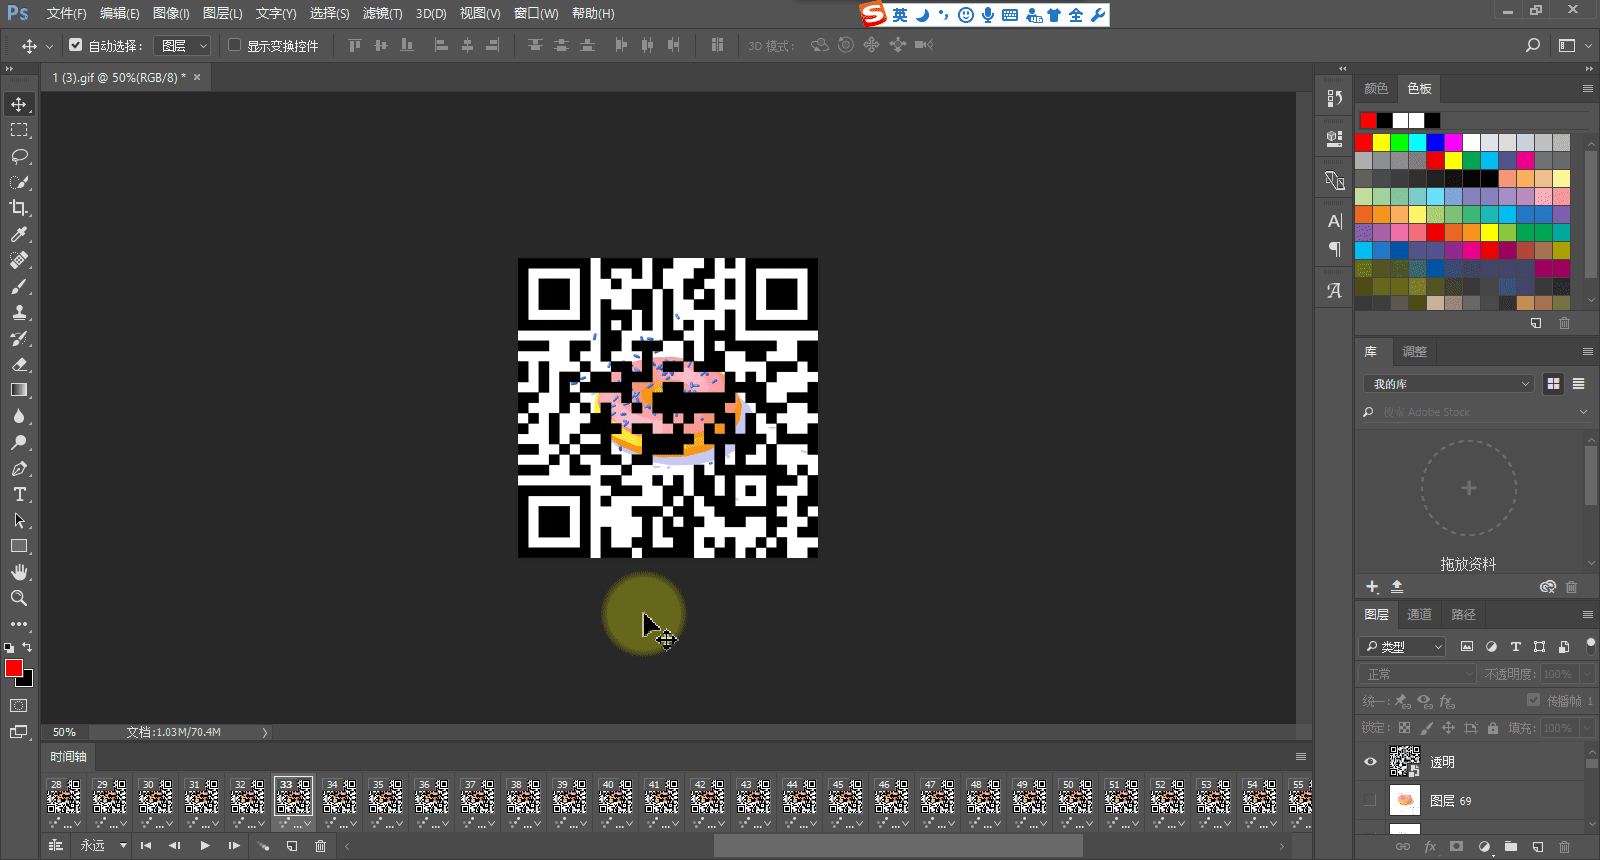Select the Lasso tool
The image size is (1600, 860).
(19, 156)
